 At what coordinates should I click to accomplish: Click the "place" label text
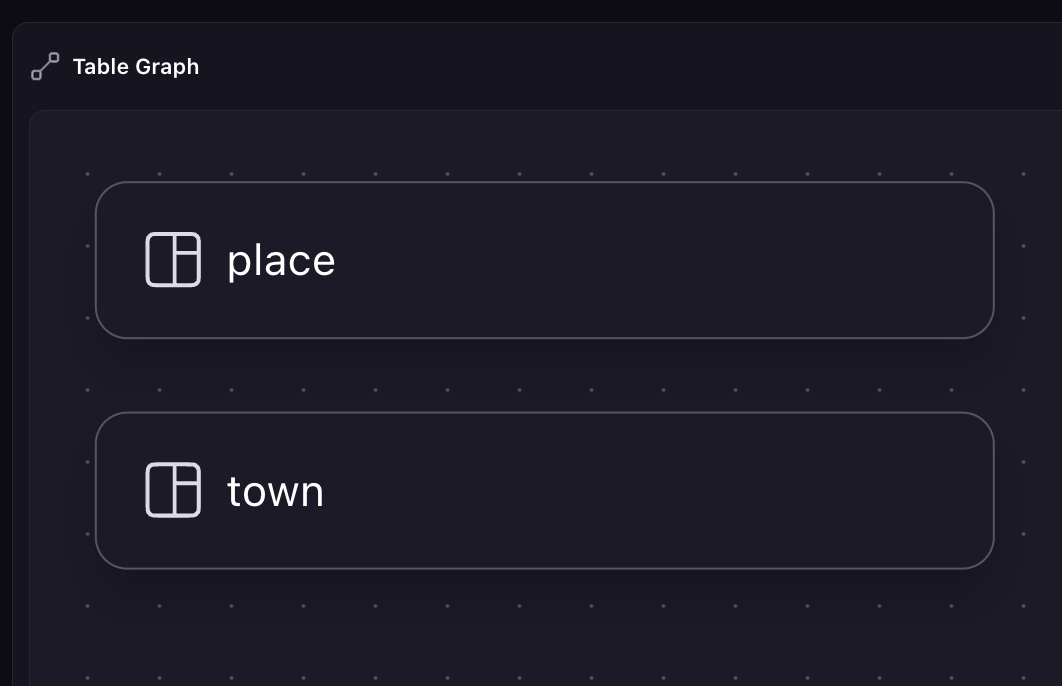pyautogui.click(x=281, y=261)
